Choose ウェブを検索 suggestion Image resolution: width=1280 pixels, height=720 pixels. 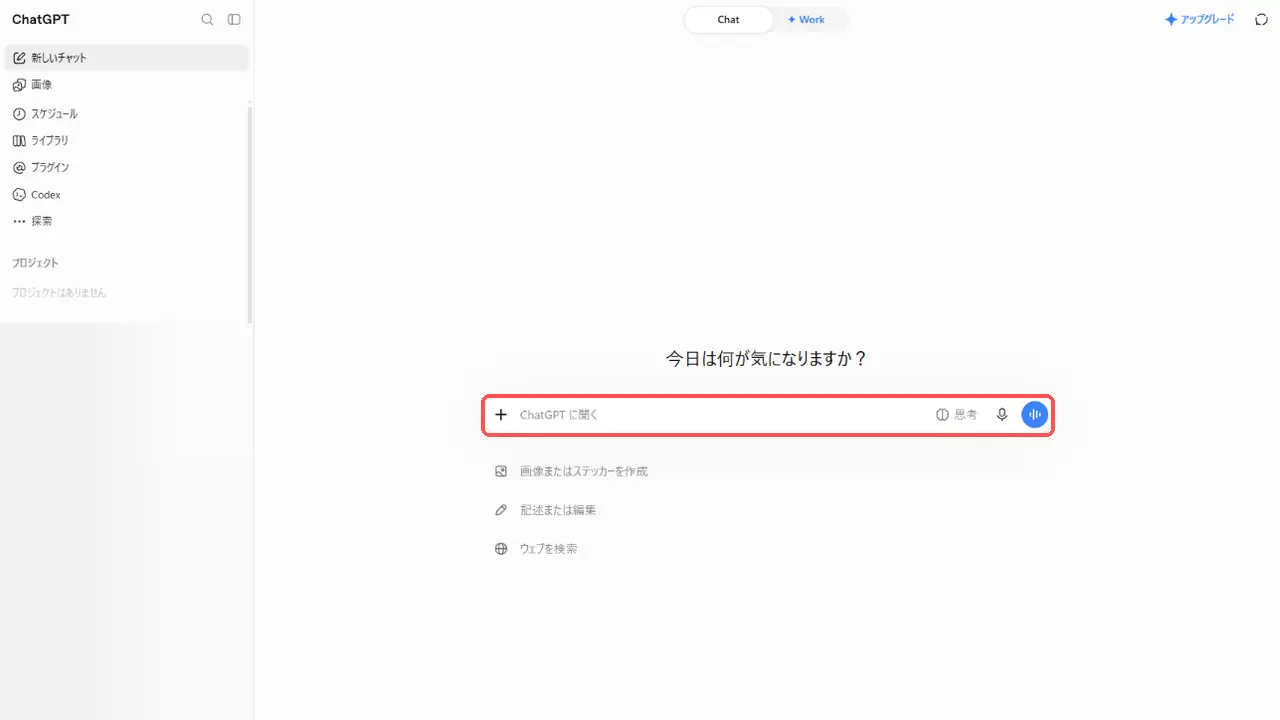(x=536, y=549)
